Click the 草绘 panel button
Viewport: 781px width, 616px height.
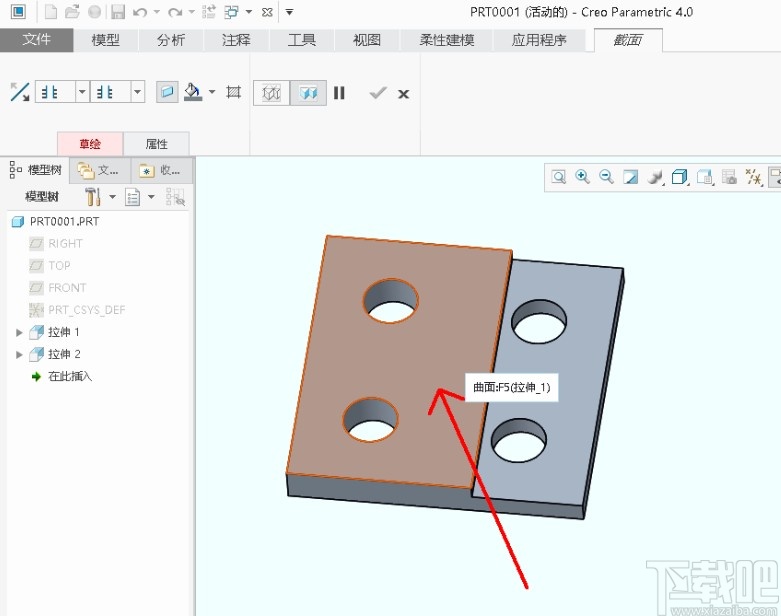[x=91, y=144]
